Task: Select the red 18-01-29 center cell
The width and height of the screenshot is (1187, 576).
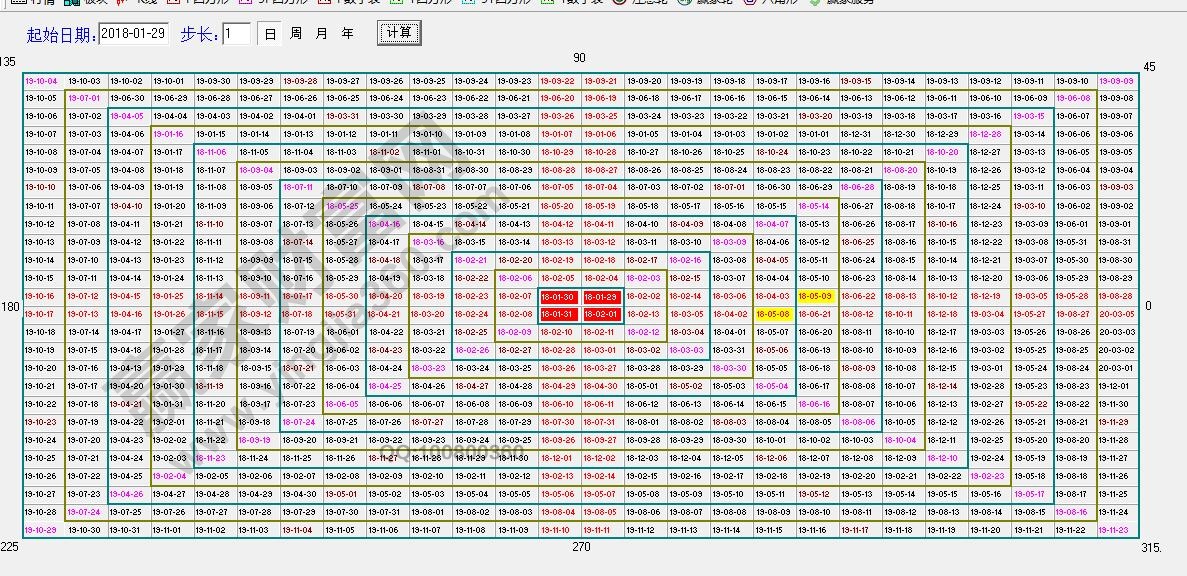Action: (x=601, y=297)
